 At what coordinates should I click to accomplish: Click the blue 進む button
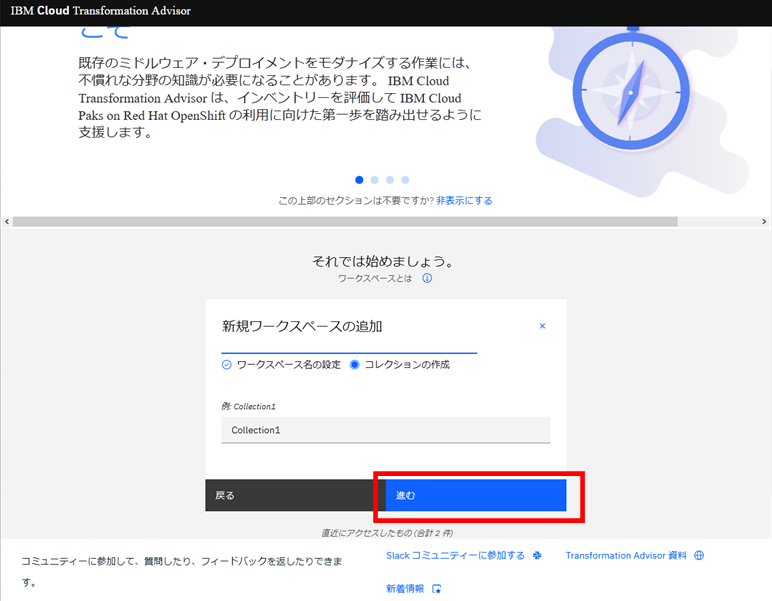(476, 495)
